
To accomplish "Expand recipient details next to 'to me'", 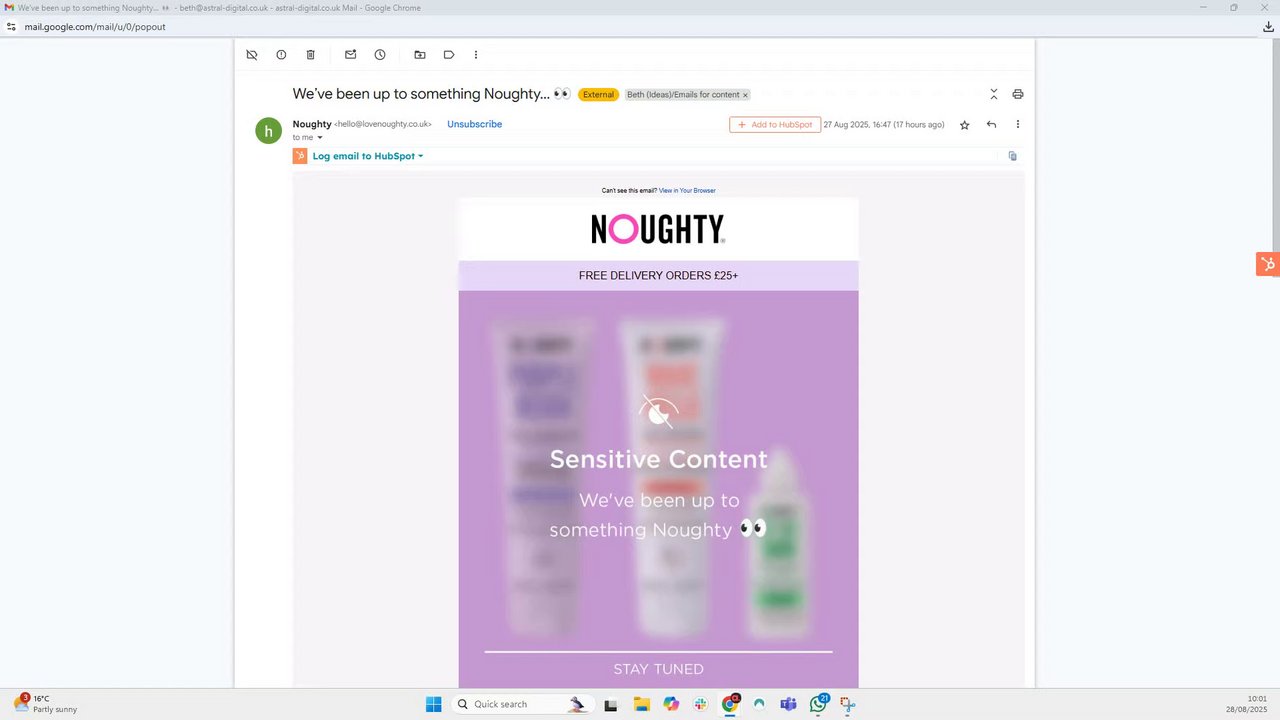I will click(320, 138).
